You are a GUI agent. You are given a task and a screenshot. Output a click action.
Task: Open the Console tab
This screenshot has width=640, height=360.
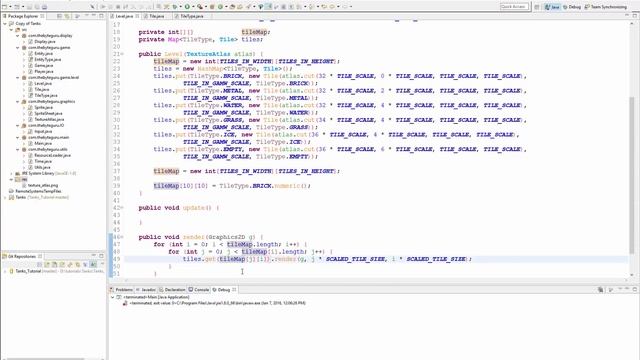199,289
